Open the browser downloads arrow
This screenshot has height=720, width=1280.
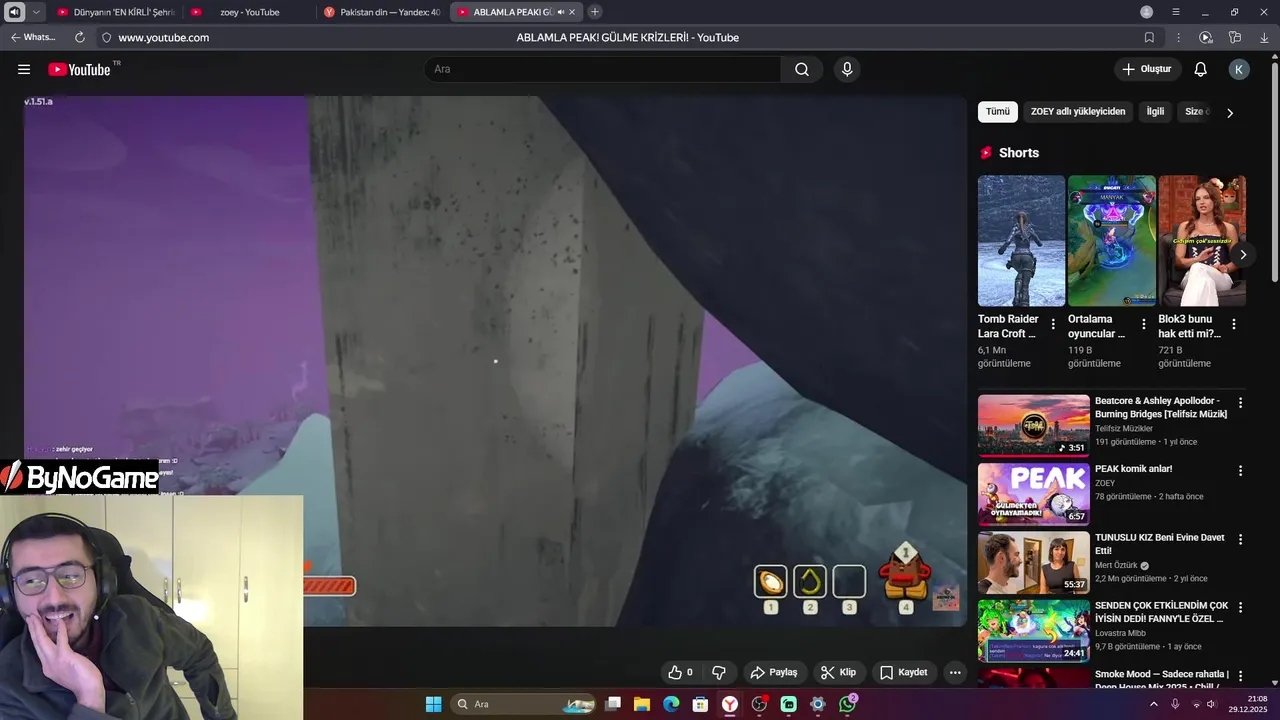[x=1264, y=37]
